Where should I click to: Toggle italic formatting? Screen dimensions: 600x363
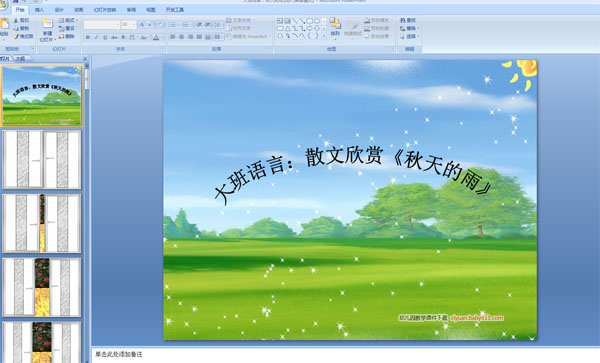click(96, 37)
